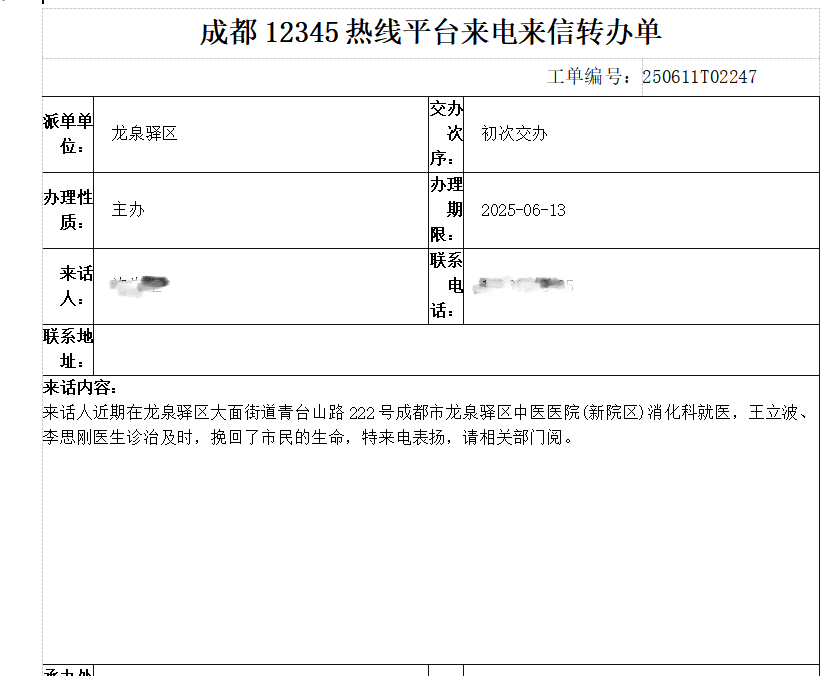This screenshot has height=676, width=837.
Task: Click the blurred phone number value
Action: [523, 286]
